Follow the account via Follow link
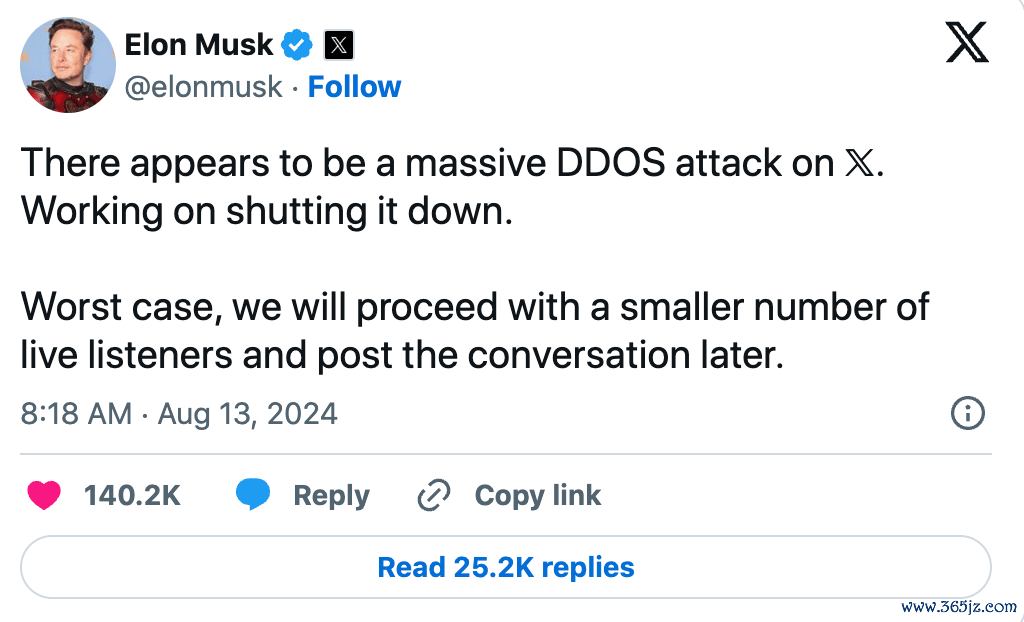Viewport: 1024px width, 622px height. tap(354, 87)
